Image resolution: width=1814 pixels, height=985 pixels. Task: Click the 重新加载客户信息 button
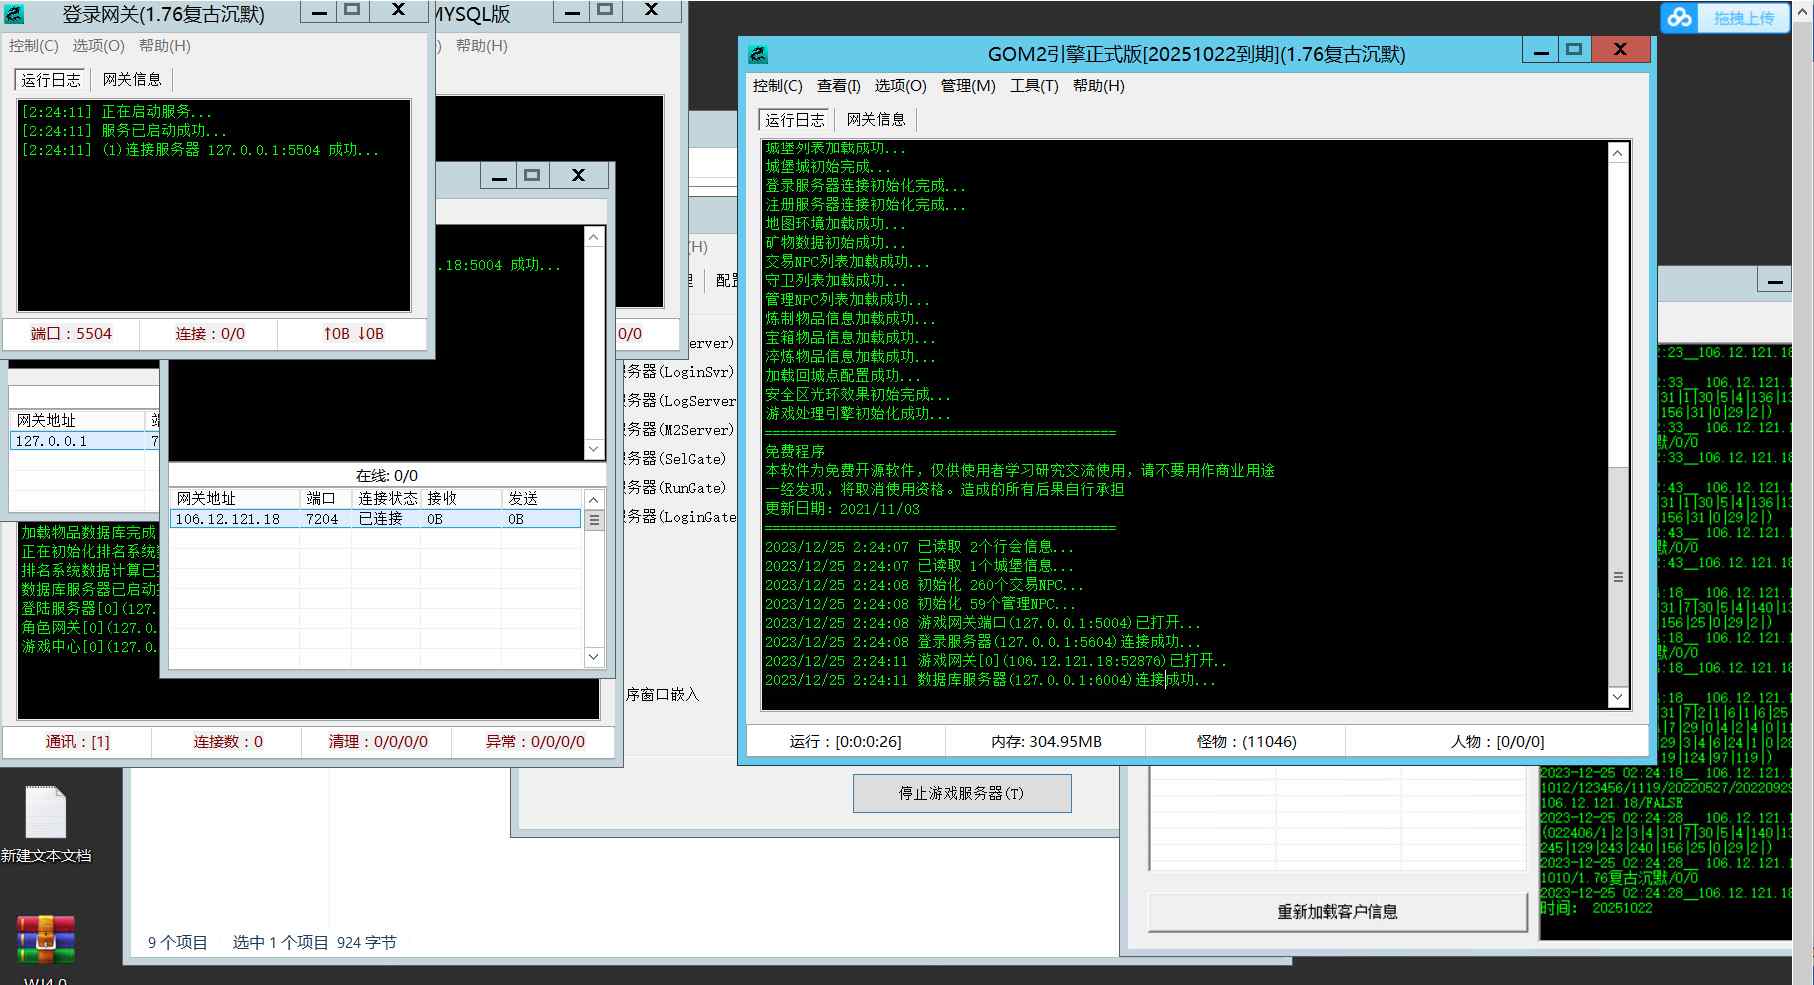click(x=1336, y=911)
